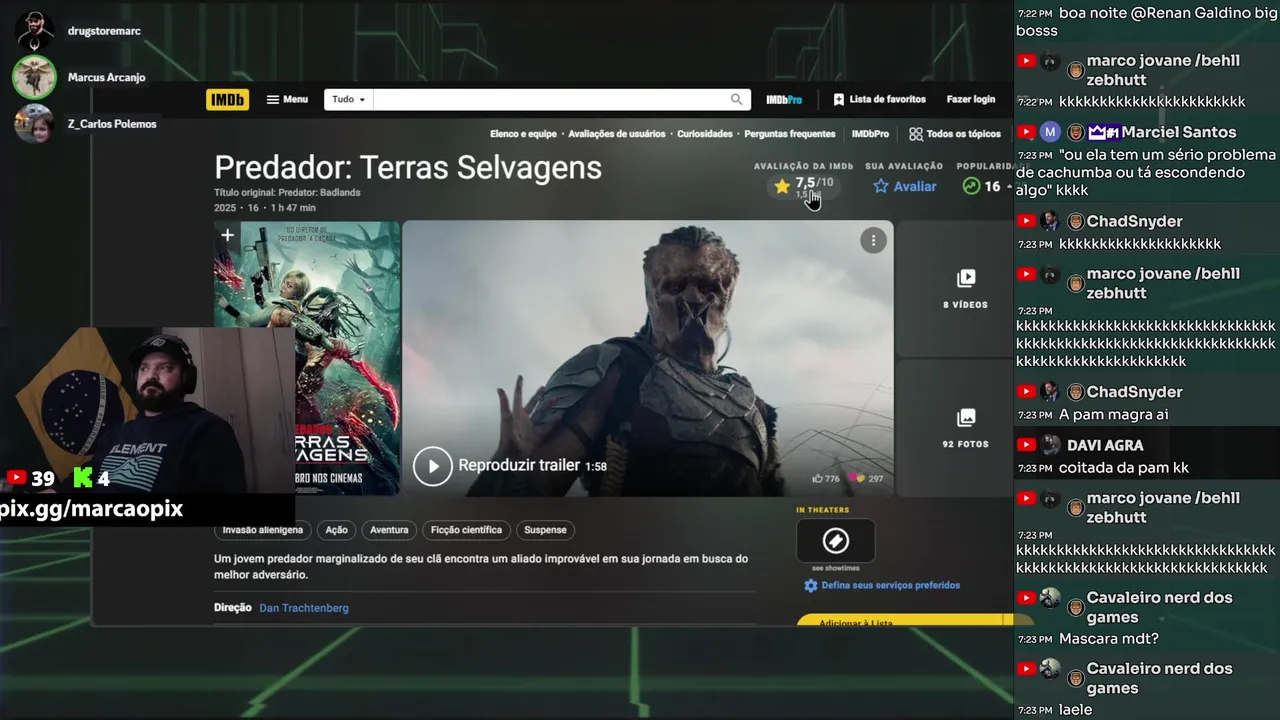Click the username Marciel Santos in chat
The width and height of the screenshot is (1280, 720).
click(x=1179, y=132)
